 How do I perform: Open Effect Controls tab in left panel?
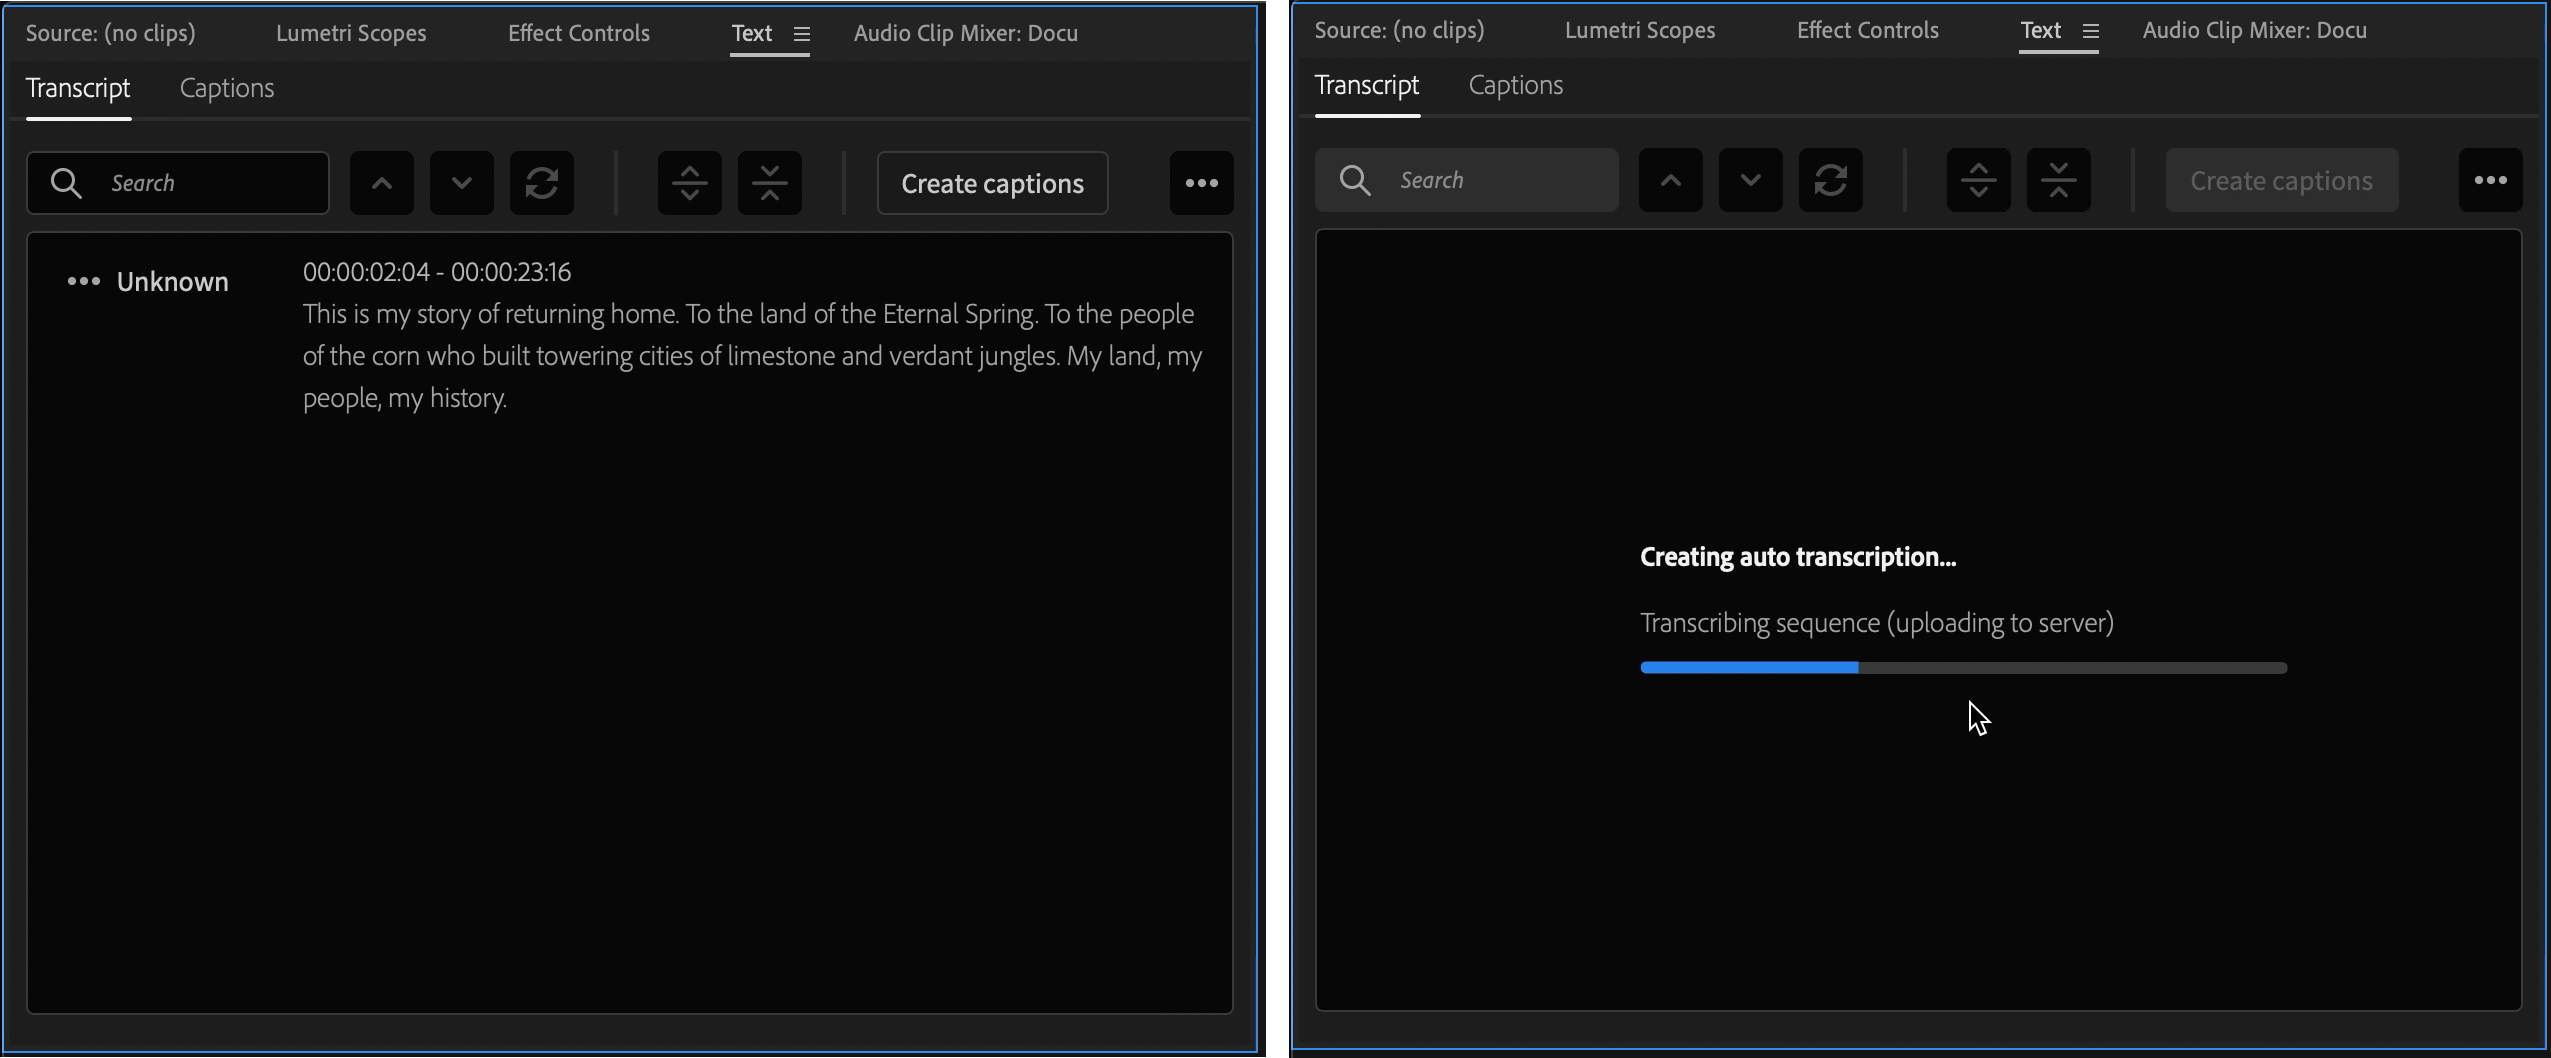point(579,33)
